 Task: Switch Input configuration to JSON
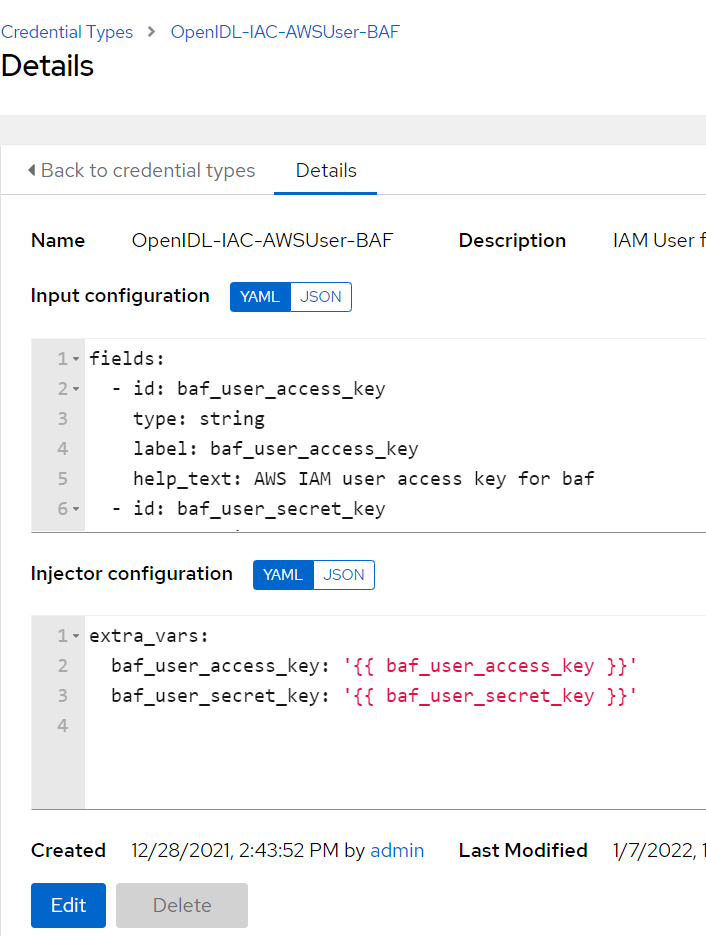click(x=321, y=297)
